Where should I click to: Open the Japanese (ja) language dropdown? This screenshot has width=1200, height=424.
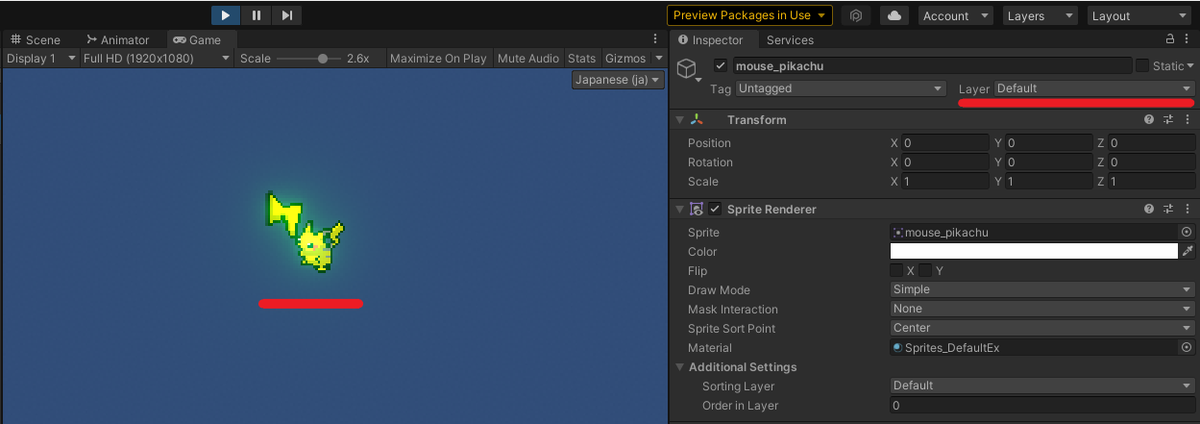coord(618,80)
